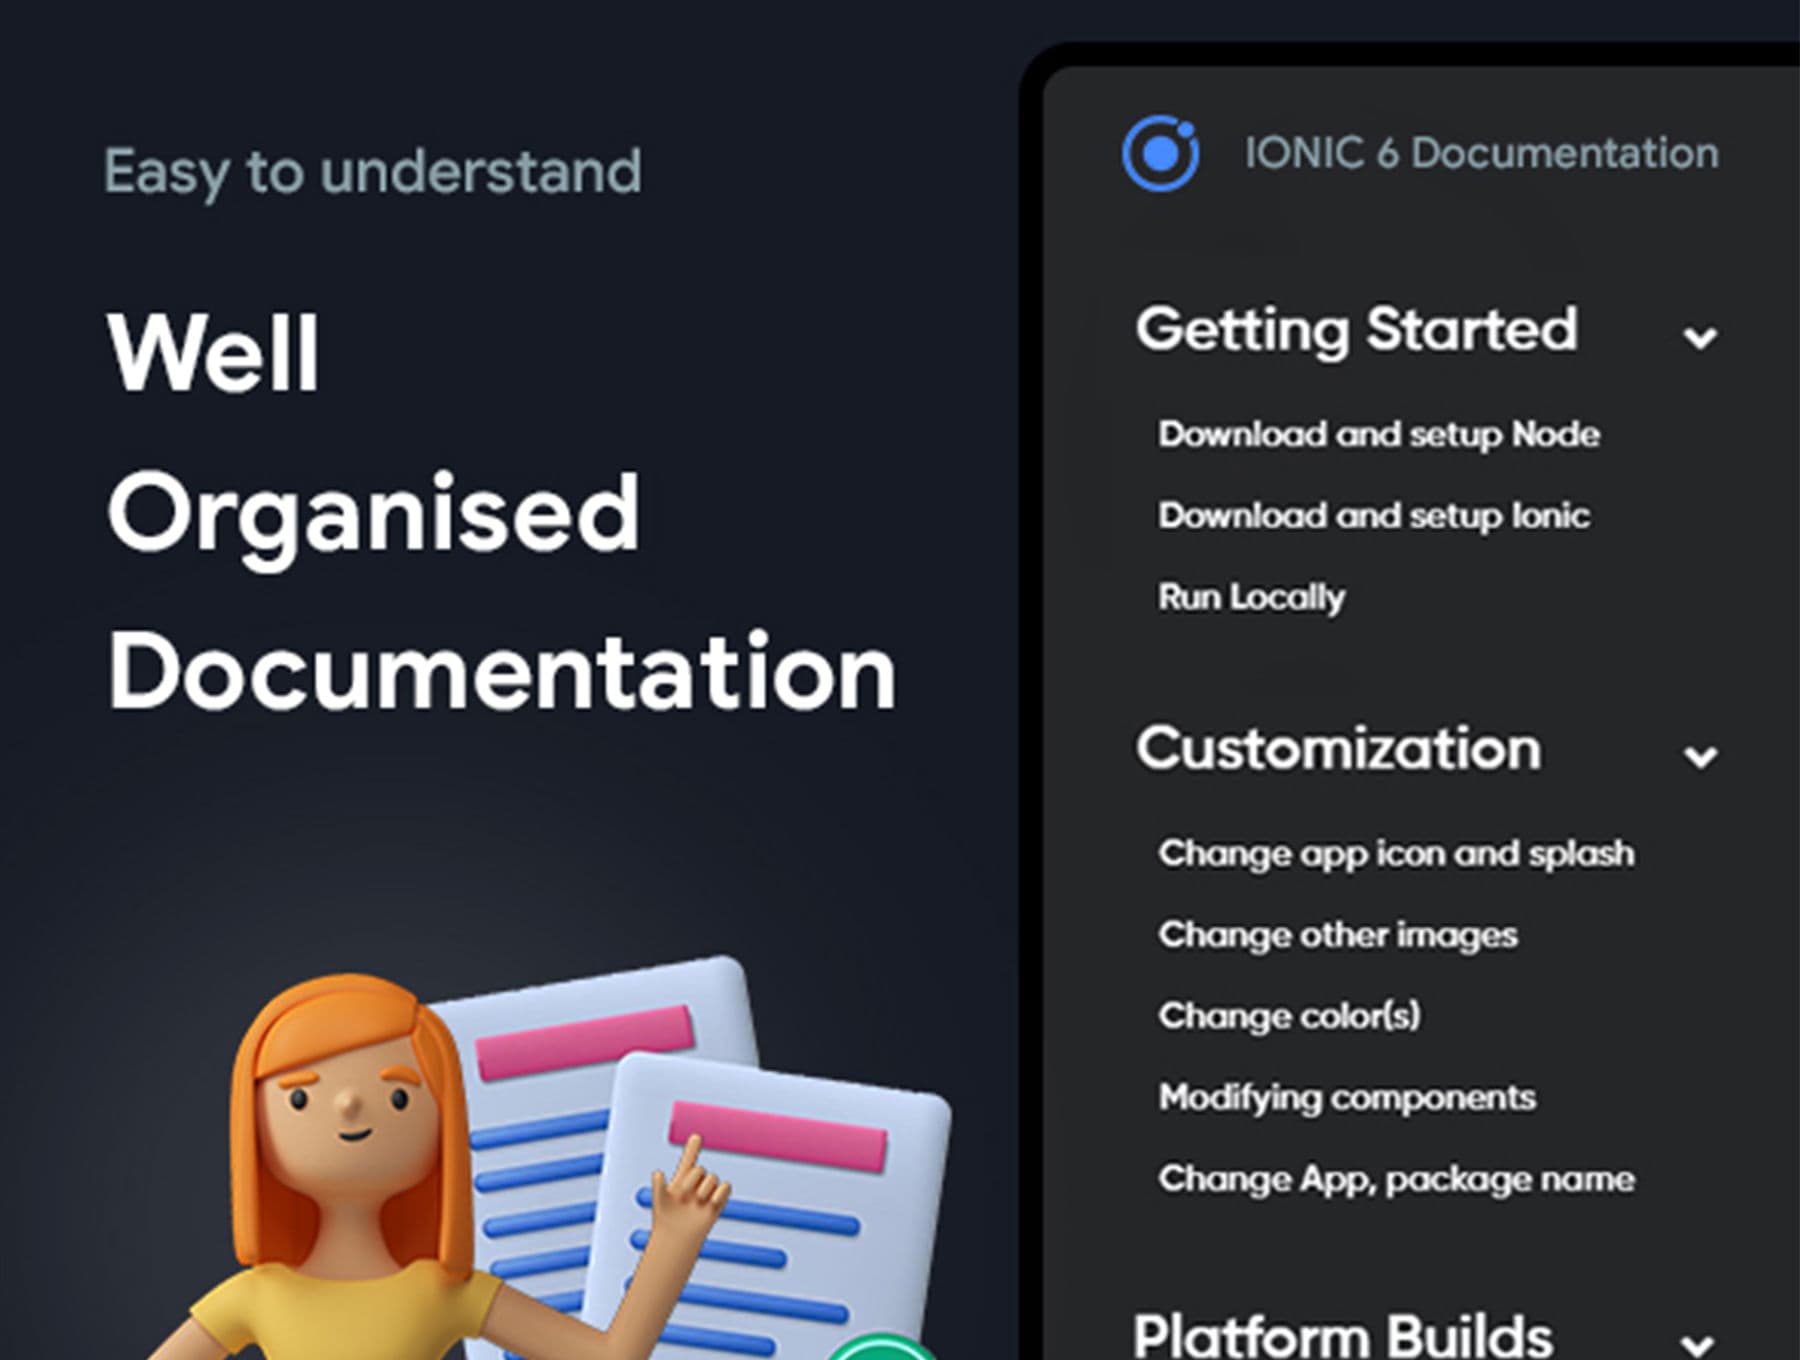This screenshot has width=1800, height=1360.
Task: Click the Ionic logo icon
Action: pos(1160,154)
